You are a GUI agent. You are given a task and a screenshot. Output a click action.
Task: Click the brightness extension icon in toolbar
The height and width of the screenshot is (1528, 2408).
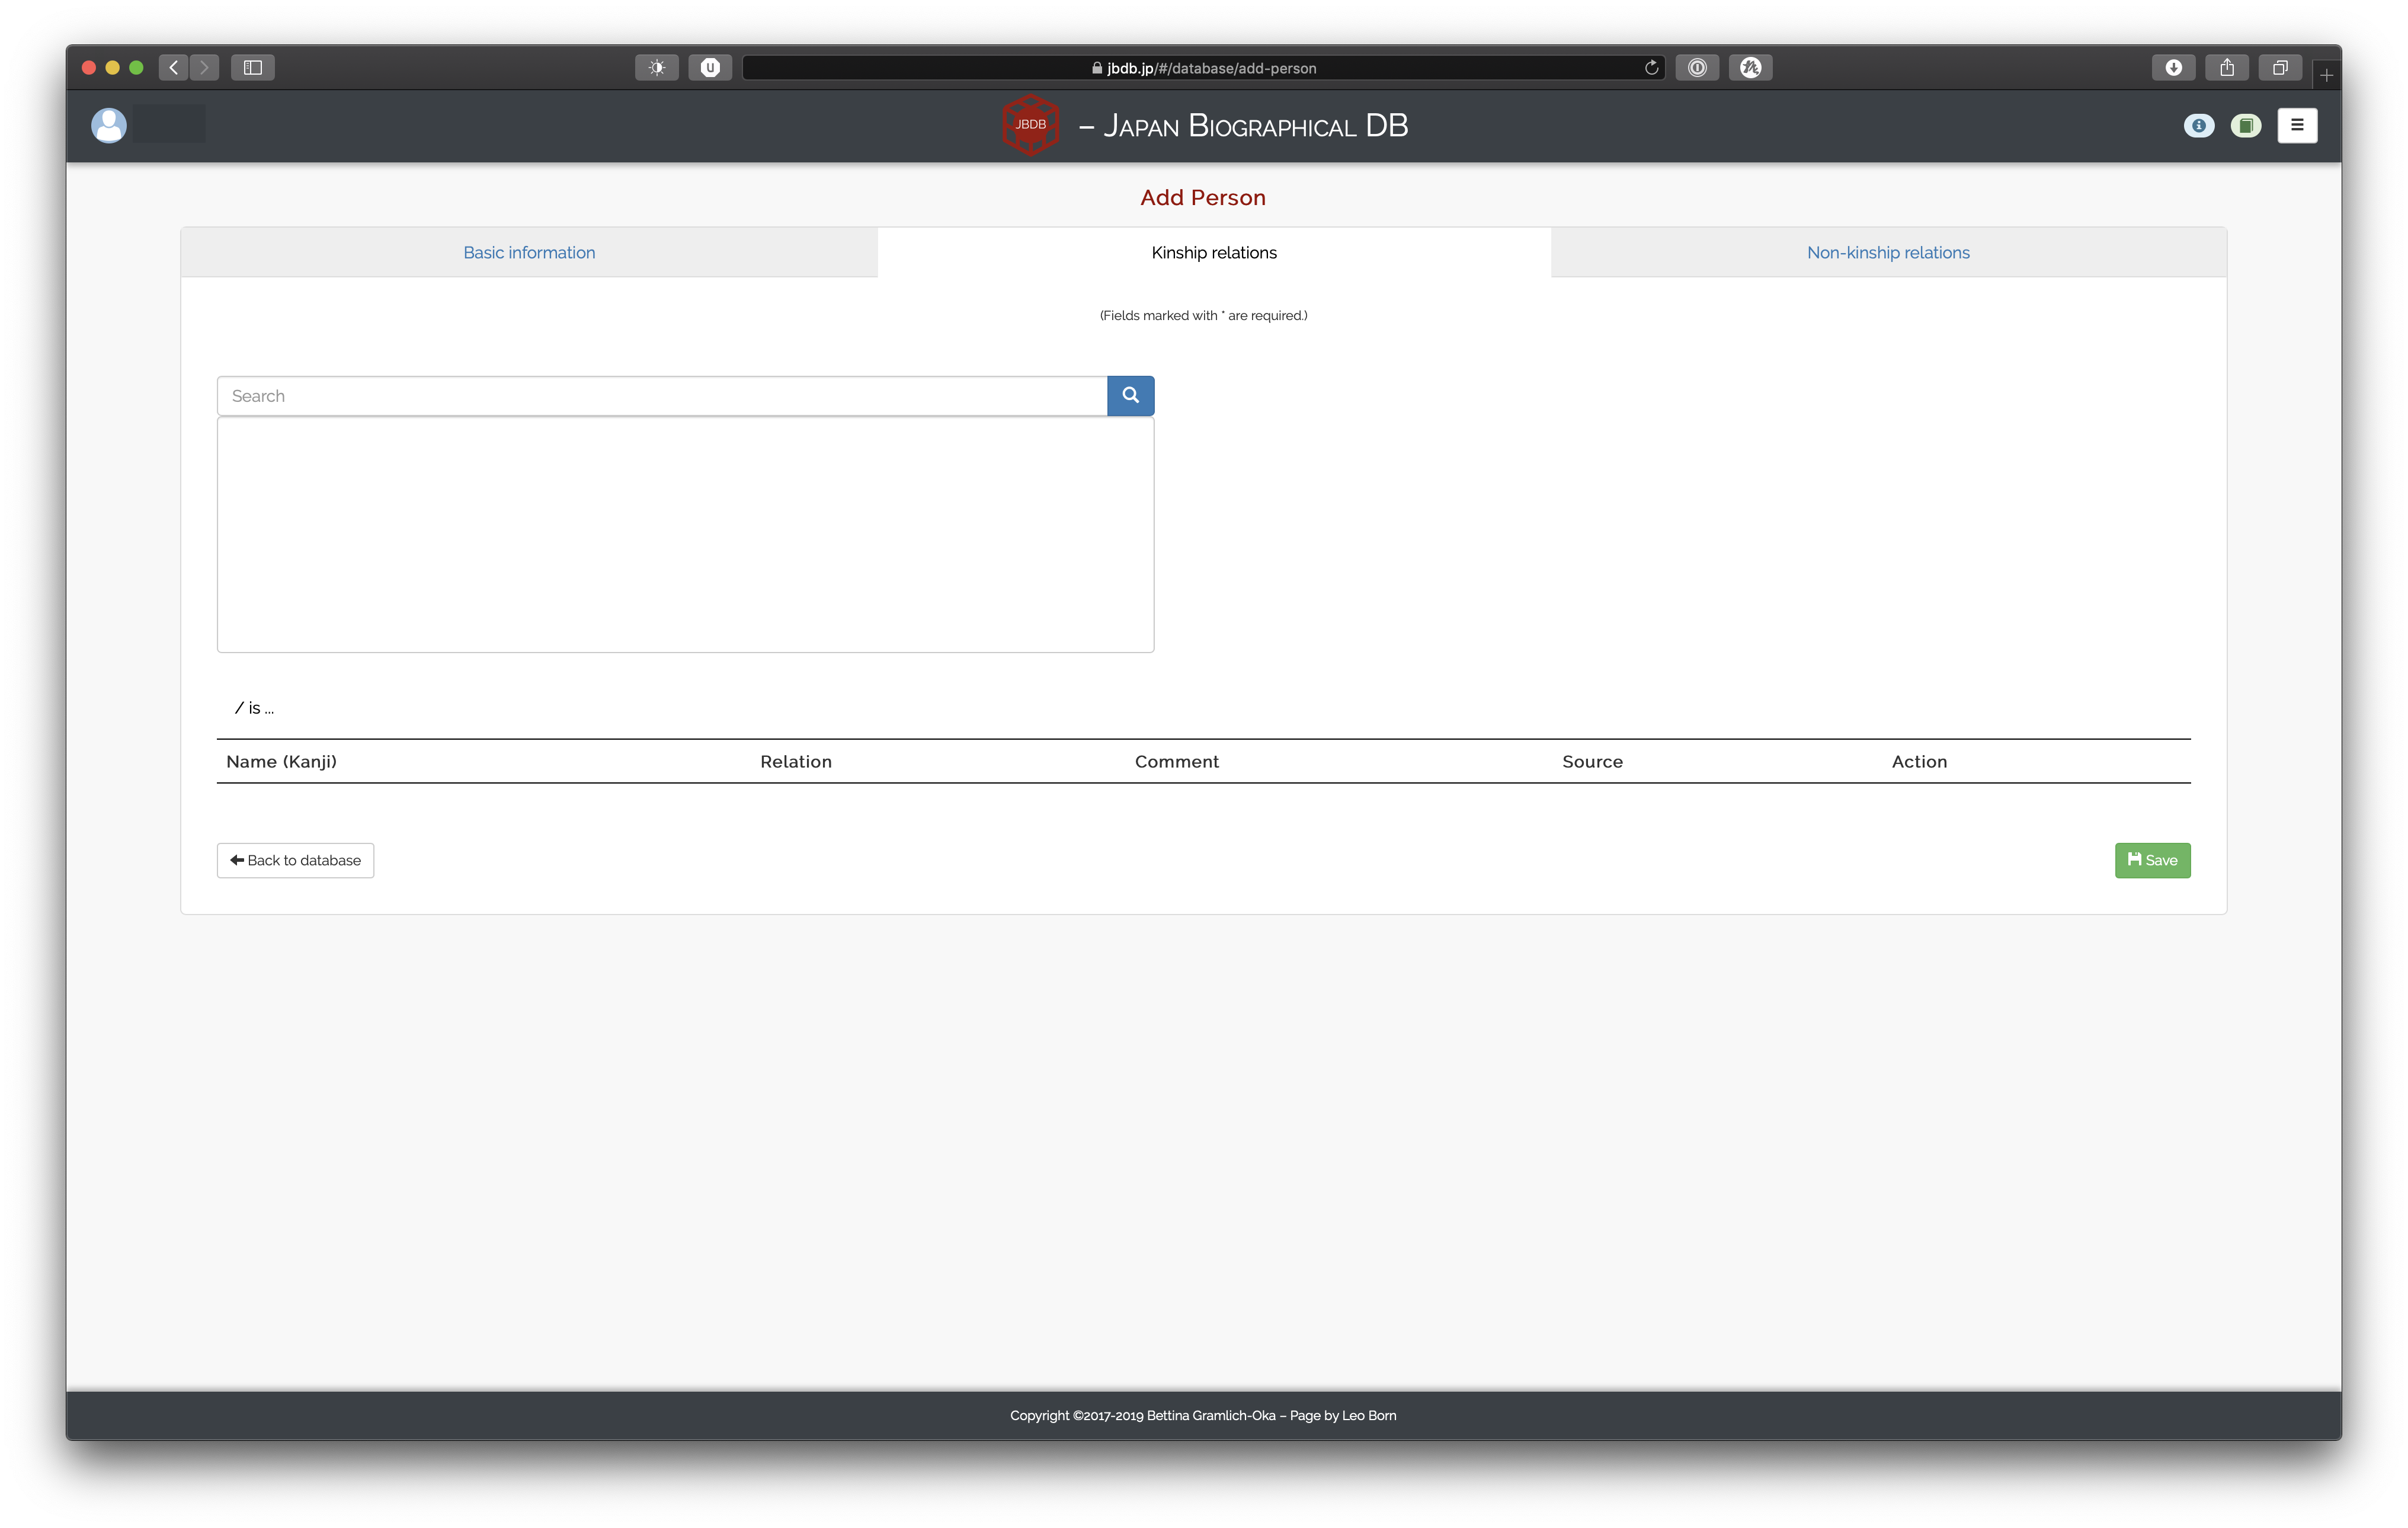[x=657, y=67]
